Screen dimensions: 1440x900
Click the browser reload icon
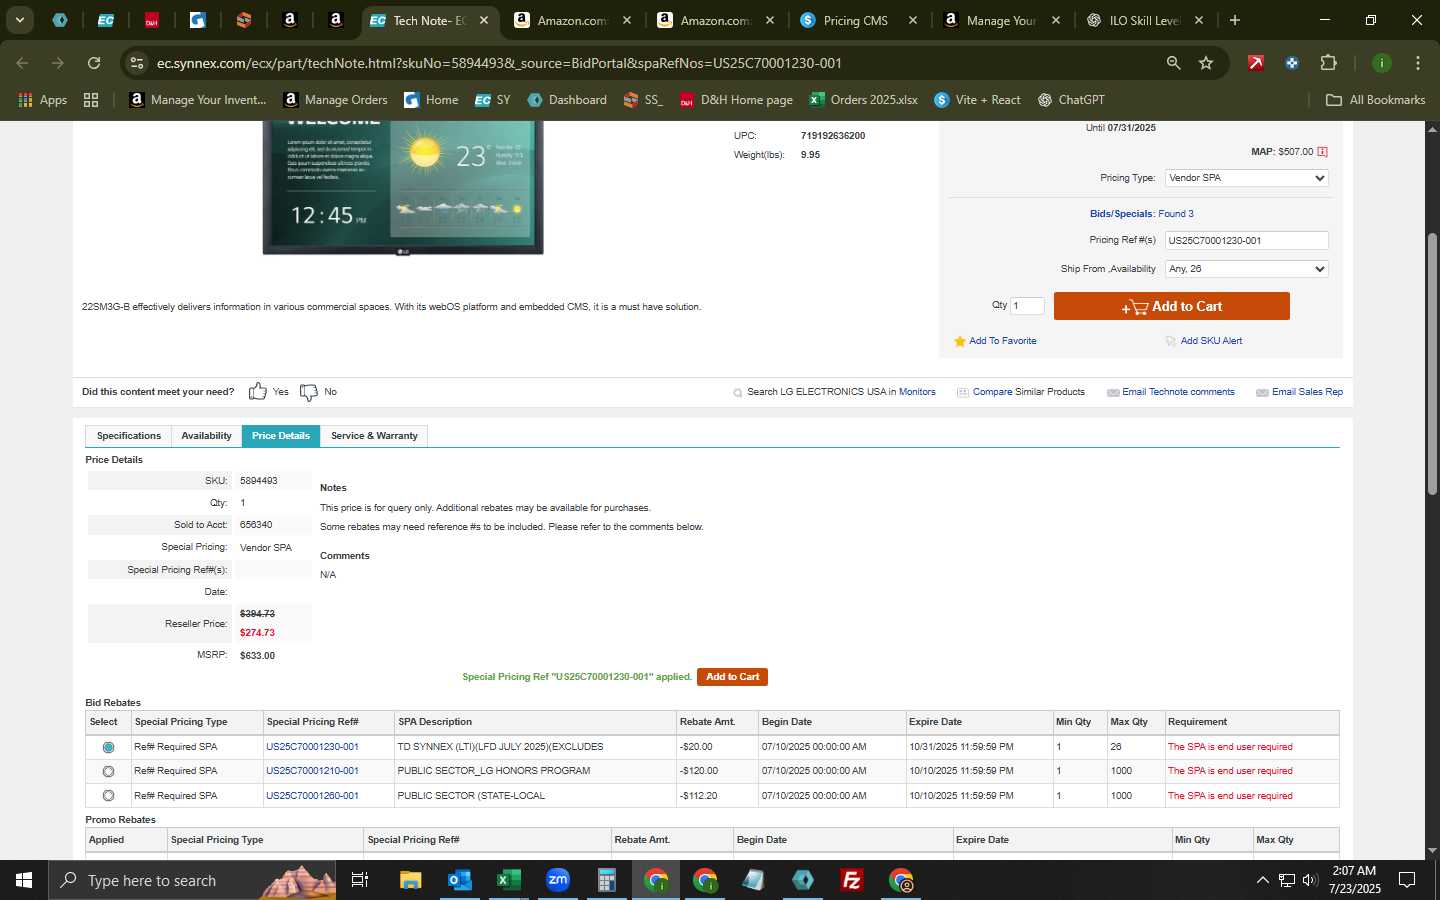pos(94,63)
